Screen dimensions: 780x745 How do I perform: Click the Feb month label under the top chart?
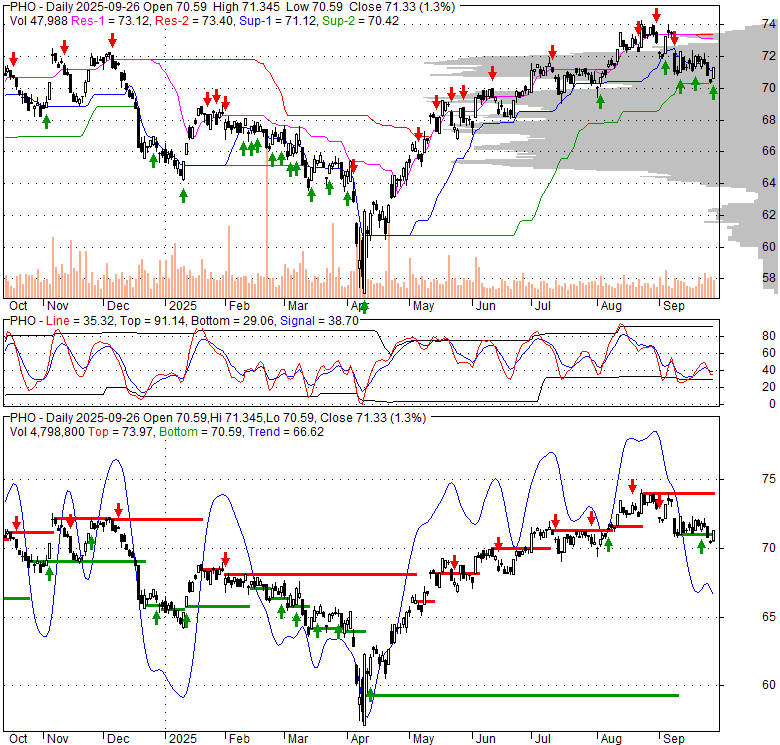click(x=239, y=305)
